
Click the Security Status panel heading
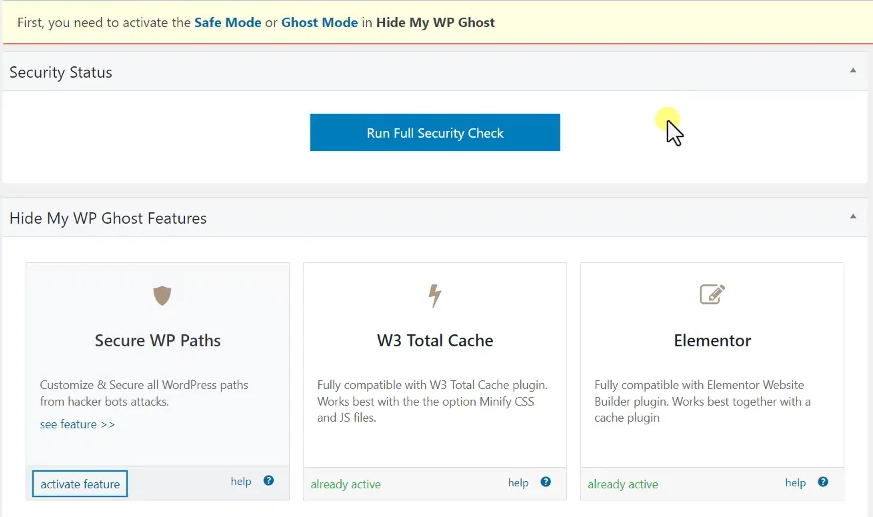[x=61, y=72]
